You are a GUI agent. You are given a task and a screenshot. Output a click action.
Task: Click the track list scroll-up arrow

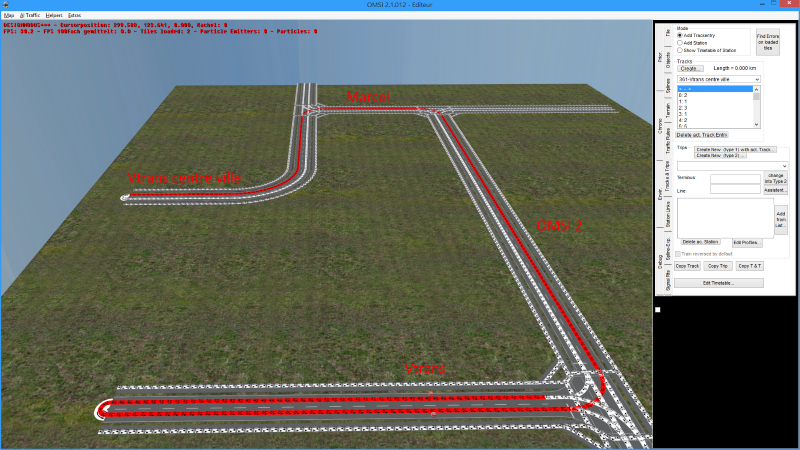(756, 89)
